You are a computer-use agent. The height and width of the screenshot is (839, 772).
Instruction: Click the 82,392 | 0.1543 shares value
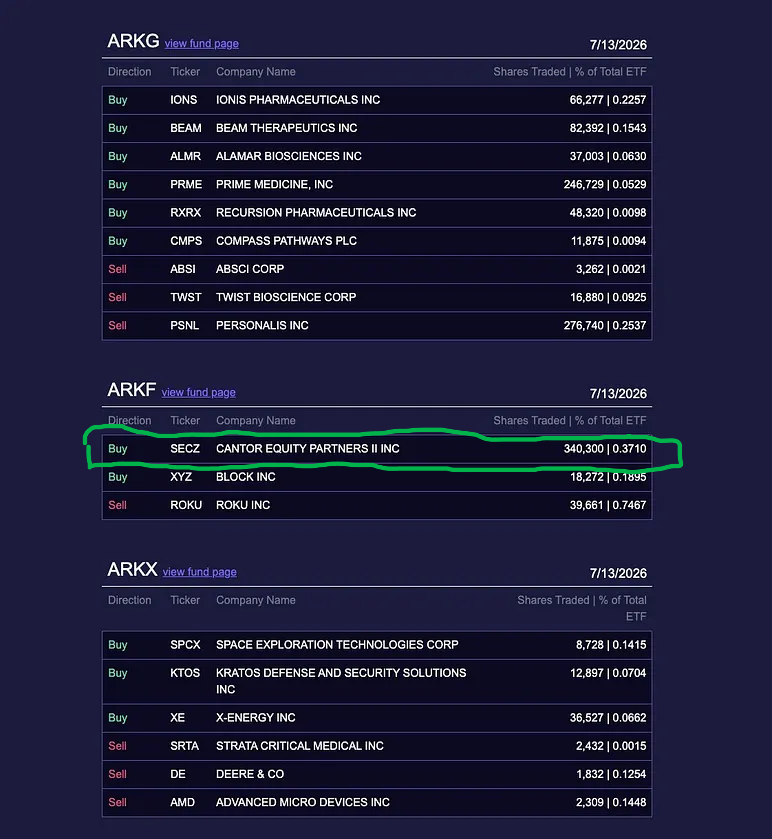coord(608,128)
